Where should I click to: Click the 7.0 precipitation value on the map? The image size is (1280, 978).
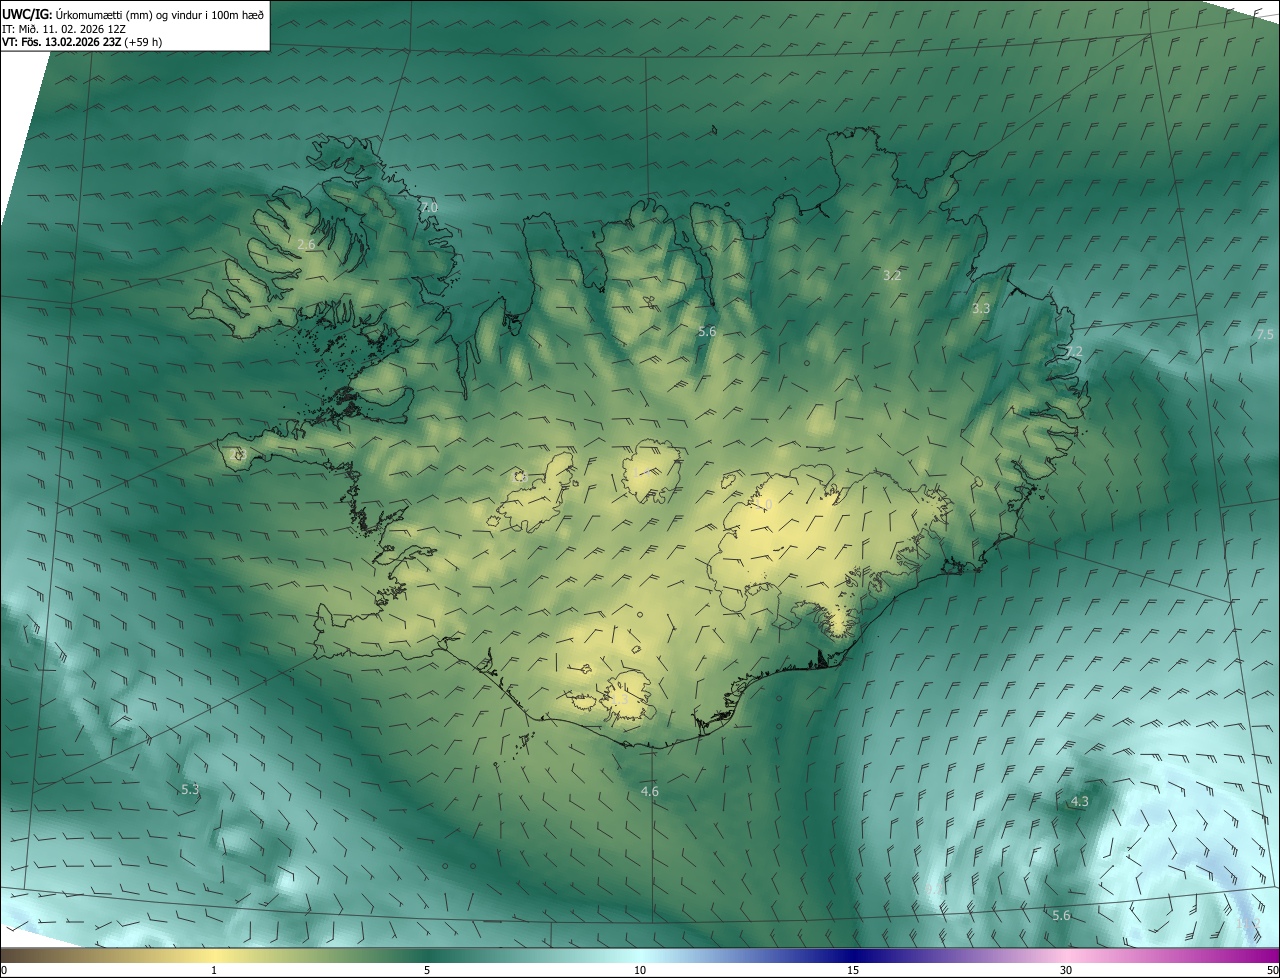click(429, 207)
